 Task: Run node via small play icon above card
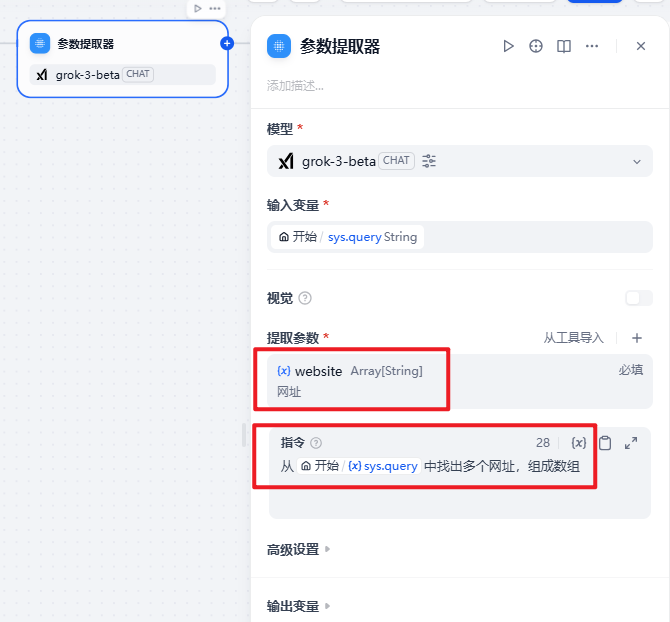(x=197, y=9)
